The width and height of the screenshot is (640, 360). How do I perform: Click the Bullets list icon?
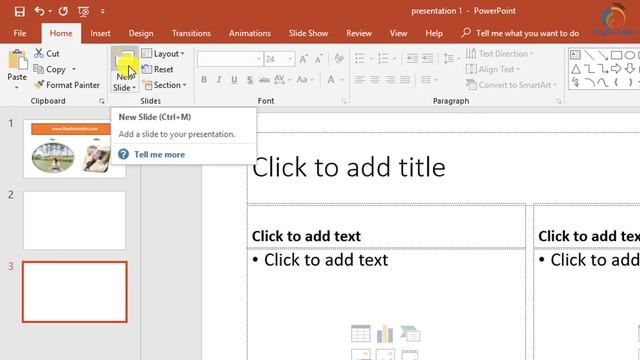click(x=360, y=59)
